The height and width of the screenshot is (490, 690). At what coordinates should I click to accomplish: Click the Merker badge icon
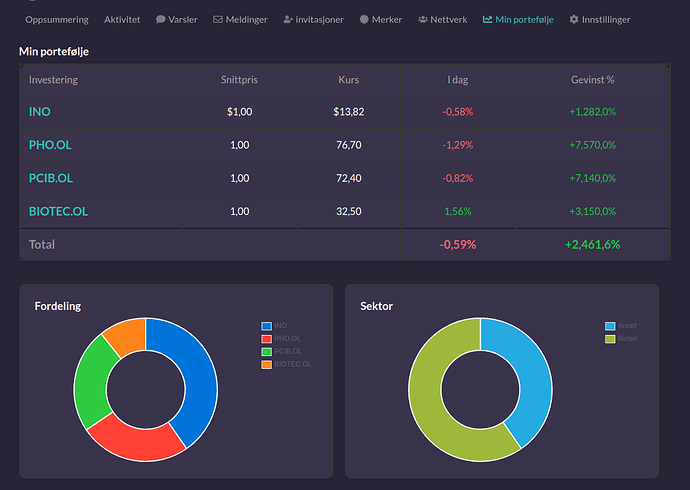(364, 19)
